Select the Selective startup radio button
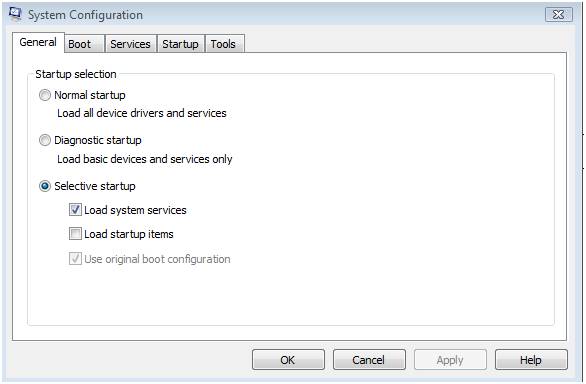This screenshot has height=384, width=586. (x=45, y=186)
